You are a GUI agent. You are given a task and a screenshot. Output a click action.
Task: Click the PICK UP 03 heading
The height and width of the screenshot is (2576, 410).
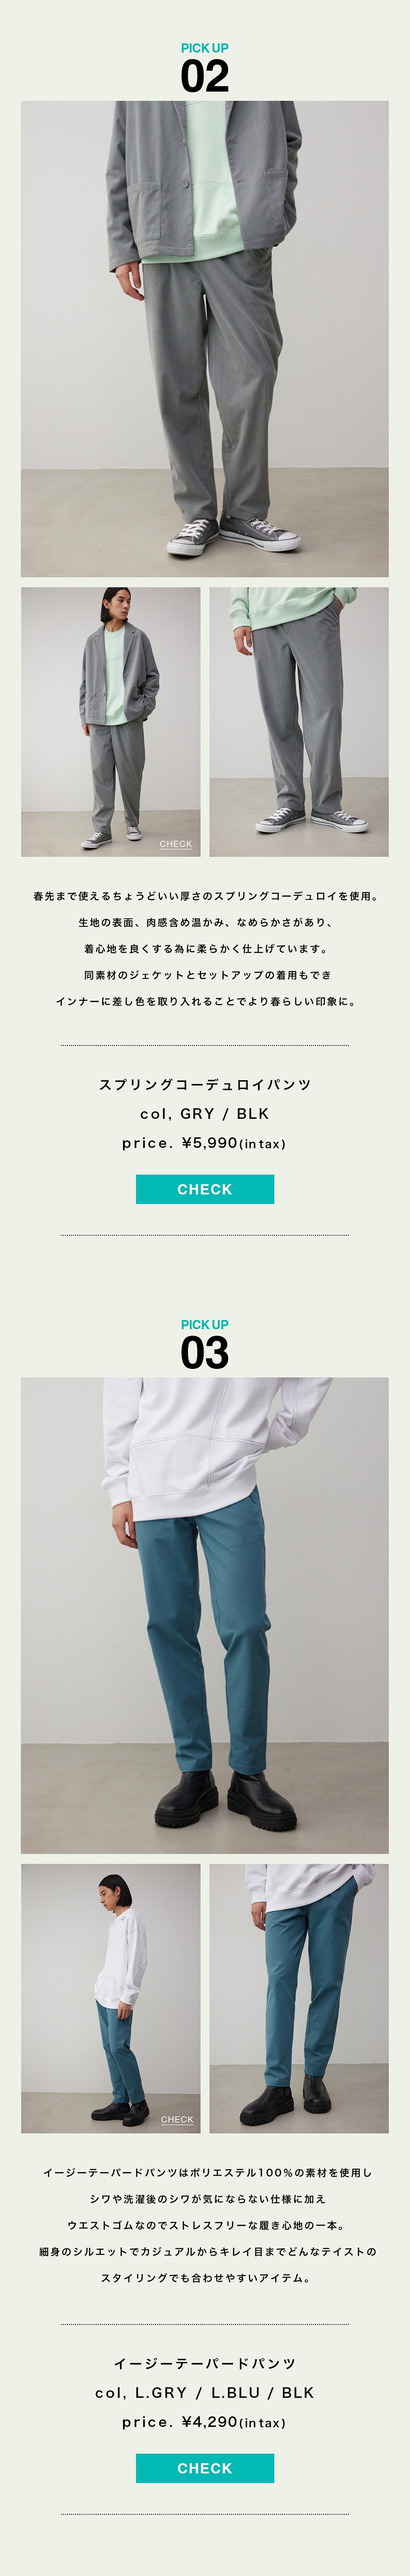pos(204,1345)
